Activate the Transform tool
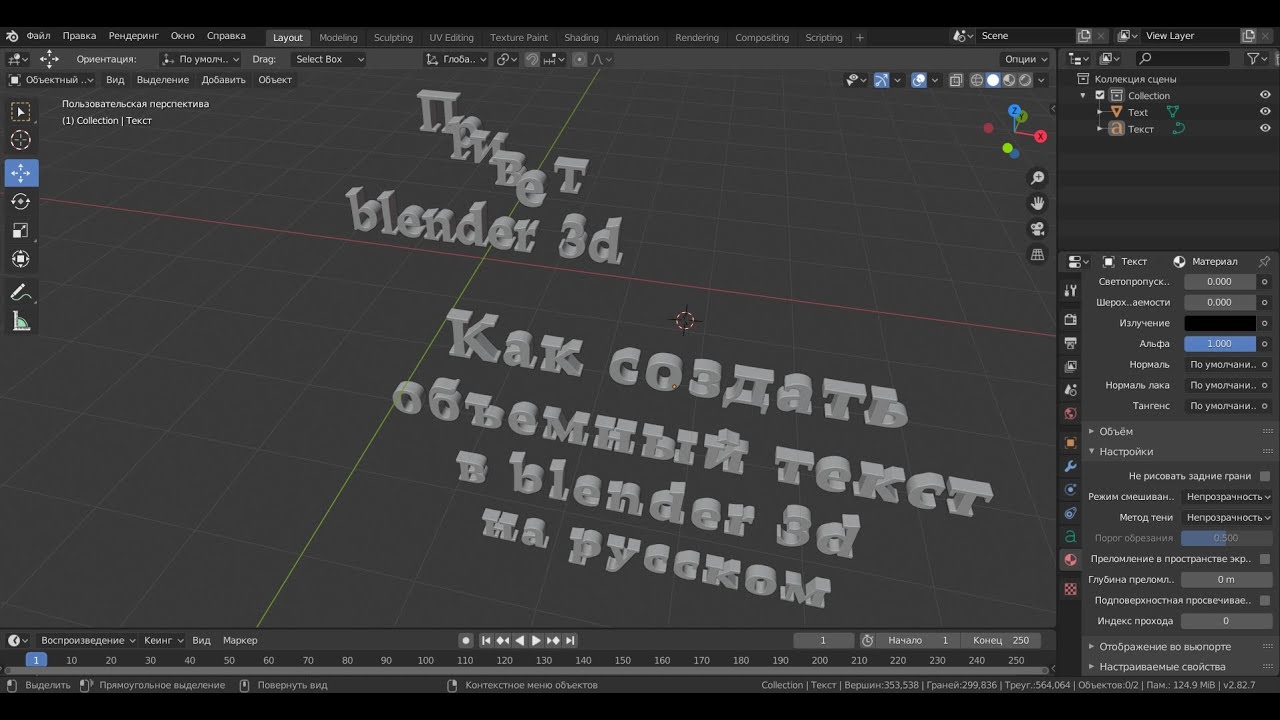 click(x=20, y=260)
